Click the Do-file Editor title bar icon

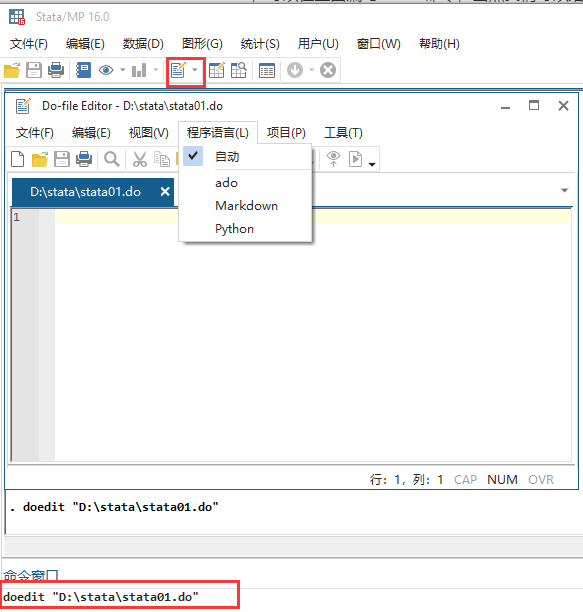23,106
